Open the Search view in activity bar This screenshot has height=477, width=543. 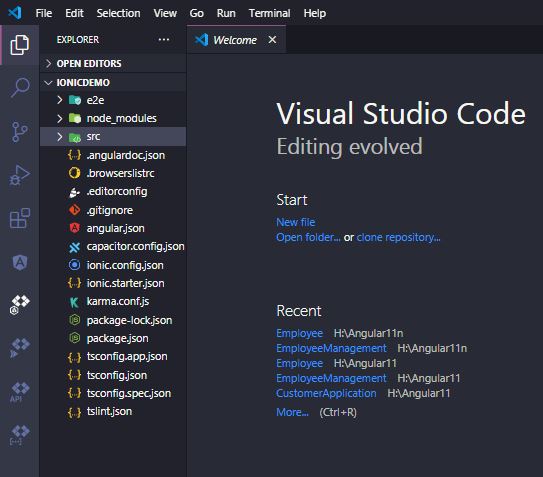click(x=20, y=87)
